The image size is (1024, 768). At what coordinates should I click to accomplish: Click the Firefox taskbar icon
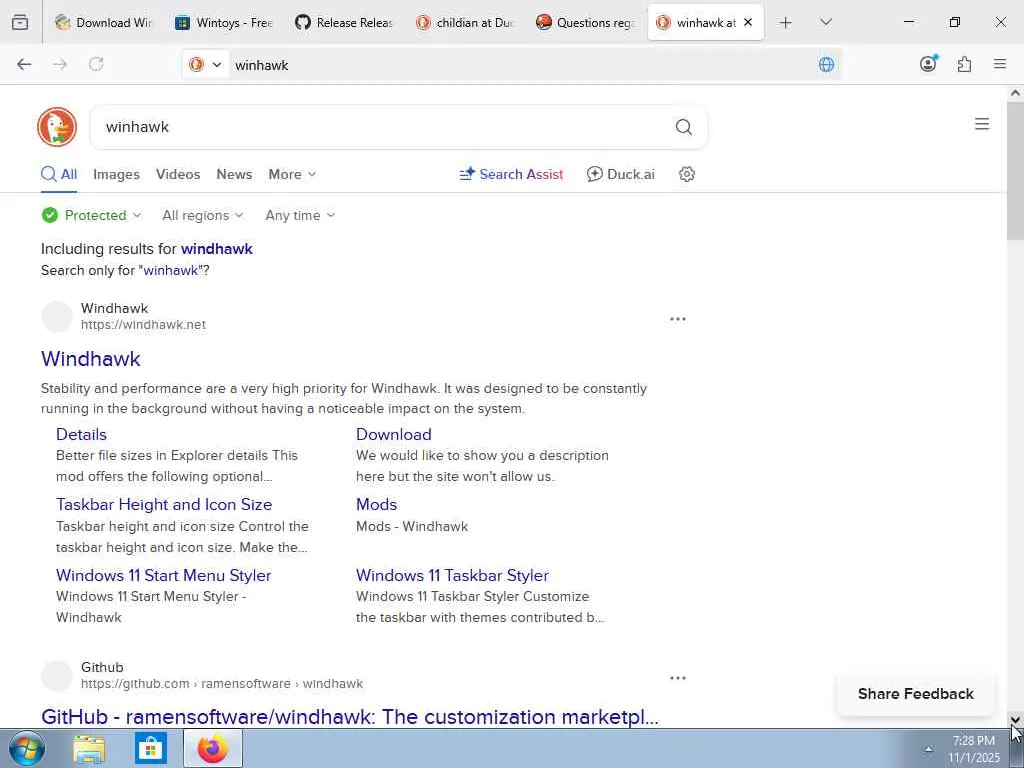(213, 748)
